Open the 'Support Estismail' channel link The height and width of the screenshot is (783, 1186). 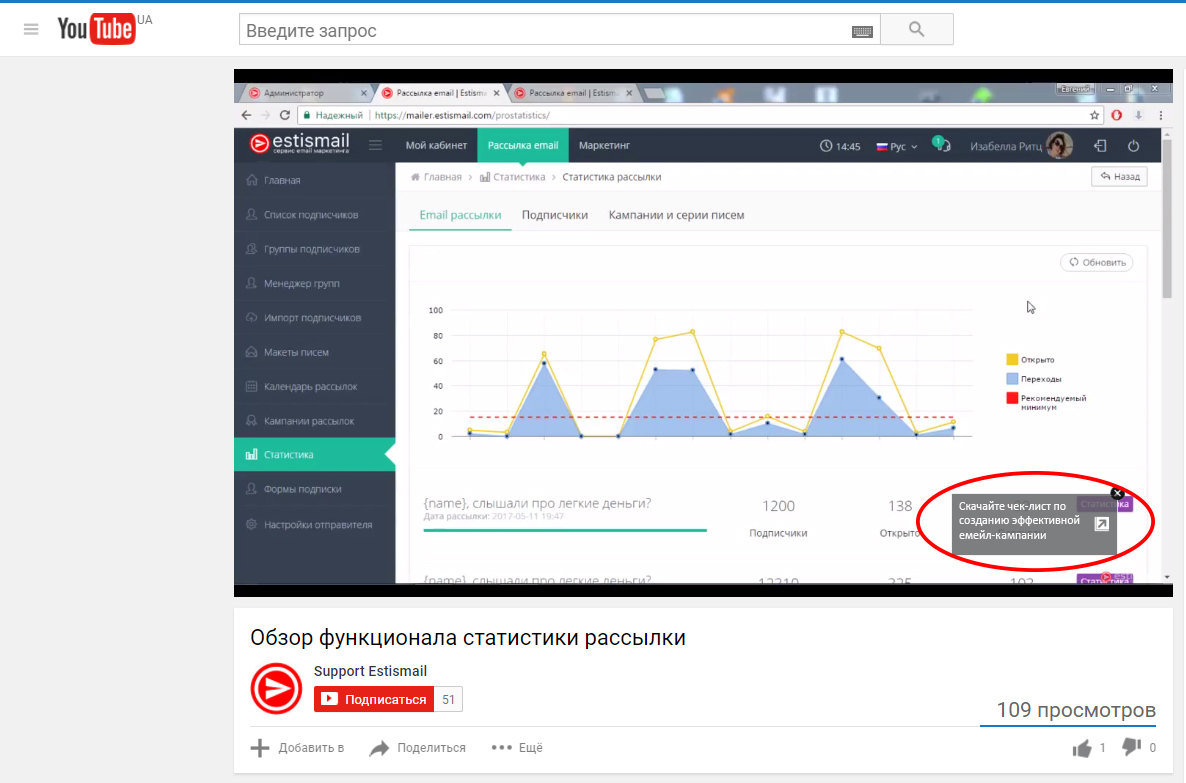[370, 671]
